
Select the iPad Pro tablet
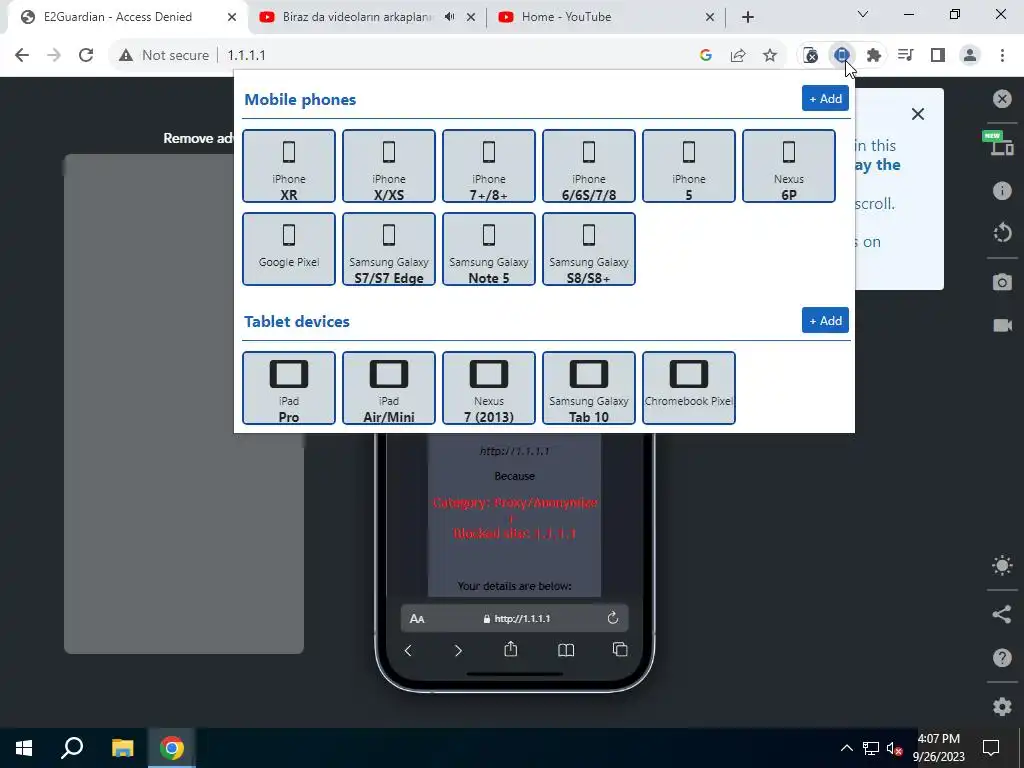coord(289,388)
